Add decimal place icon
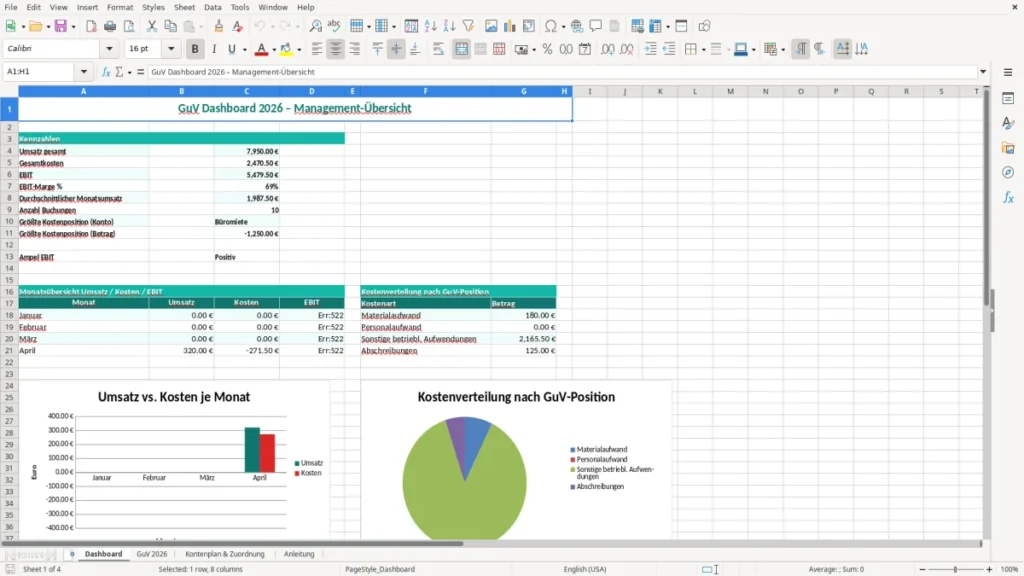 pos(607,49)
